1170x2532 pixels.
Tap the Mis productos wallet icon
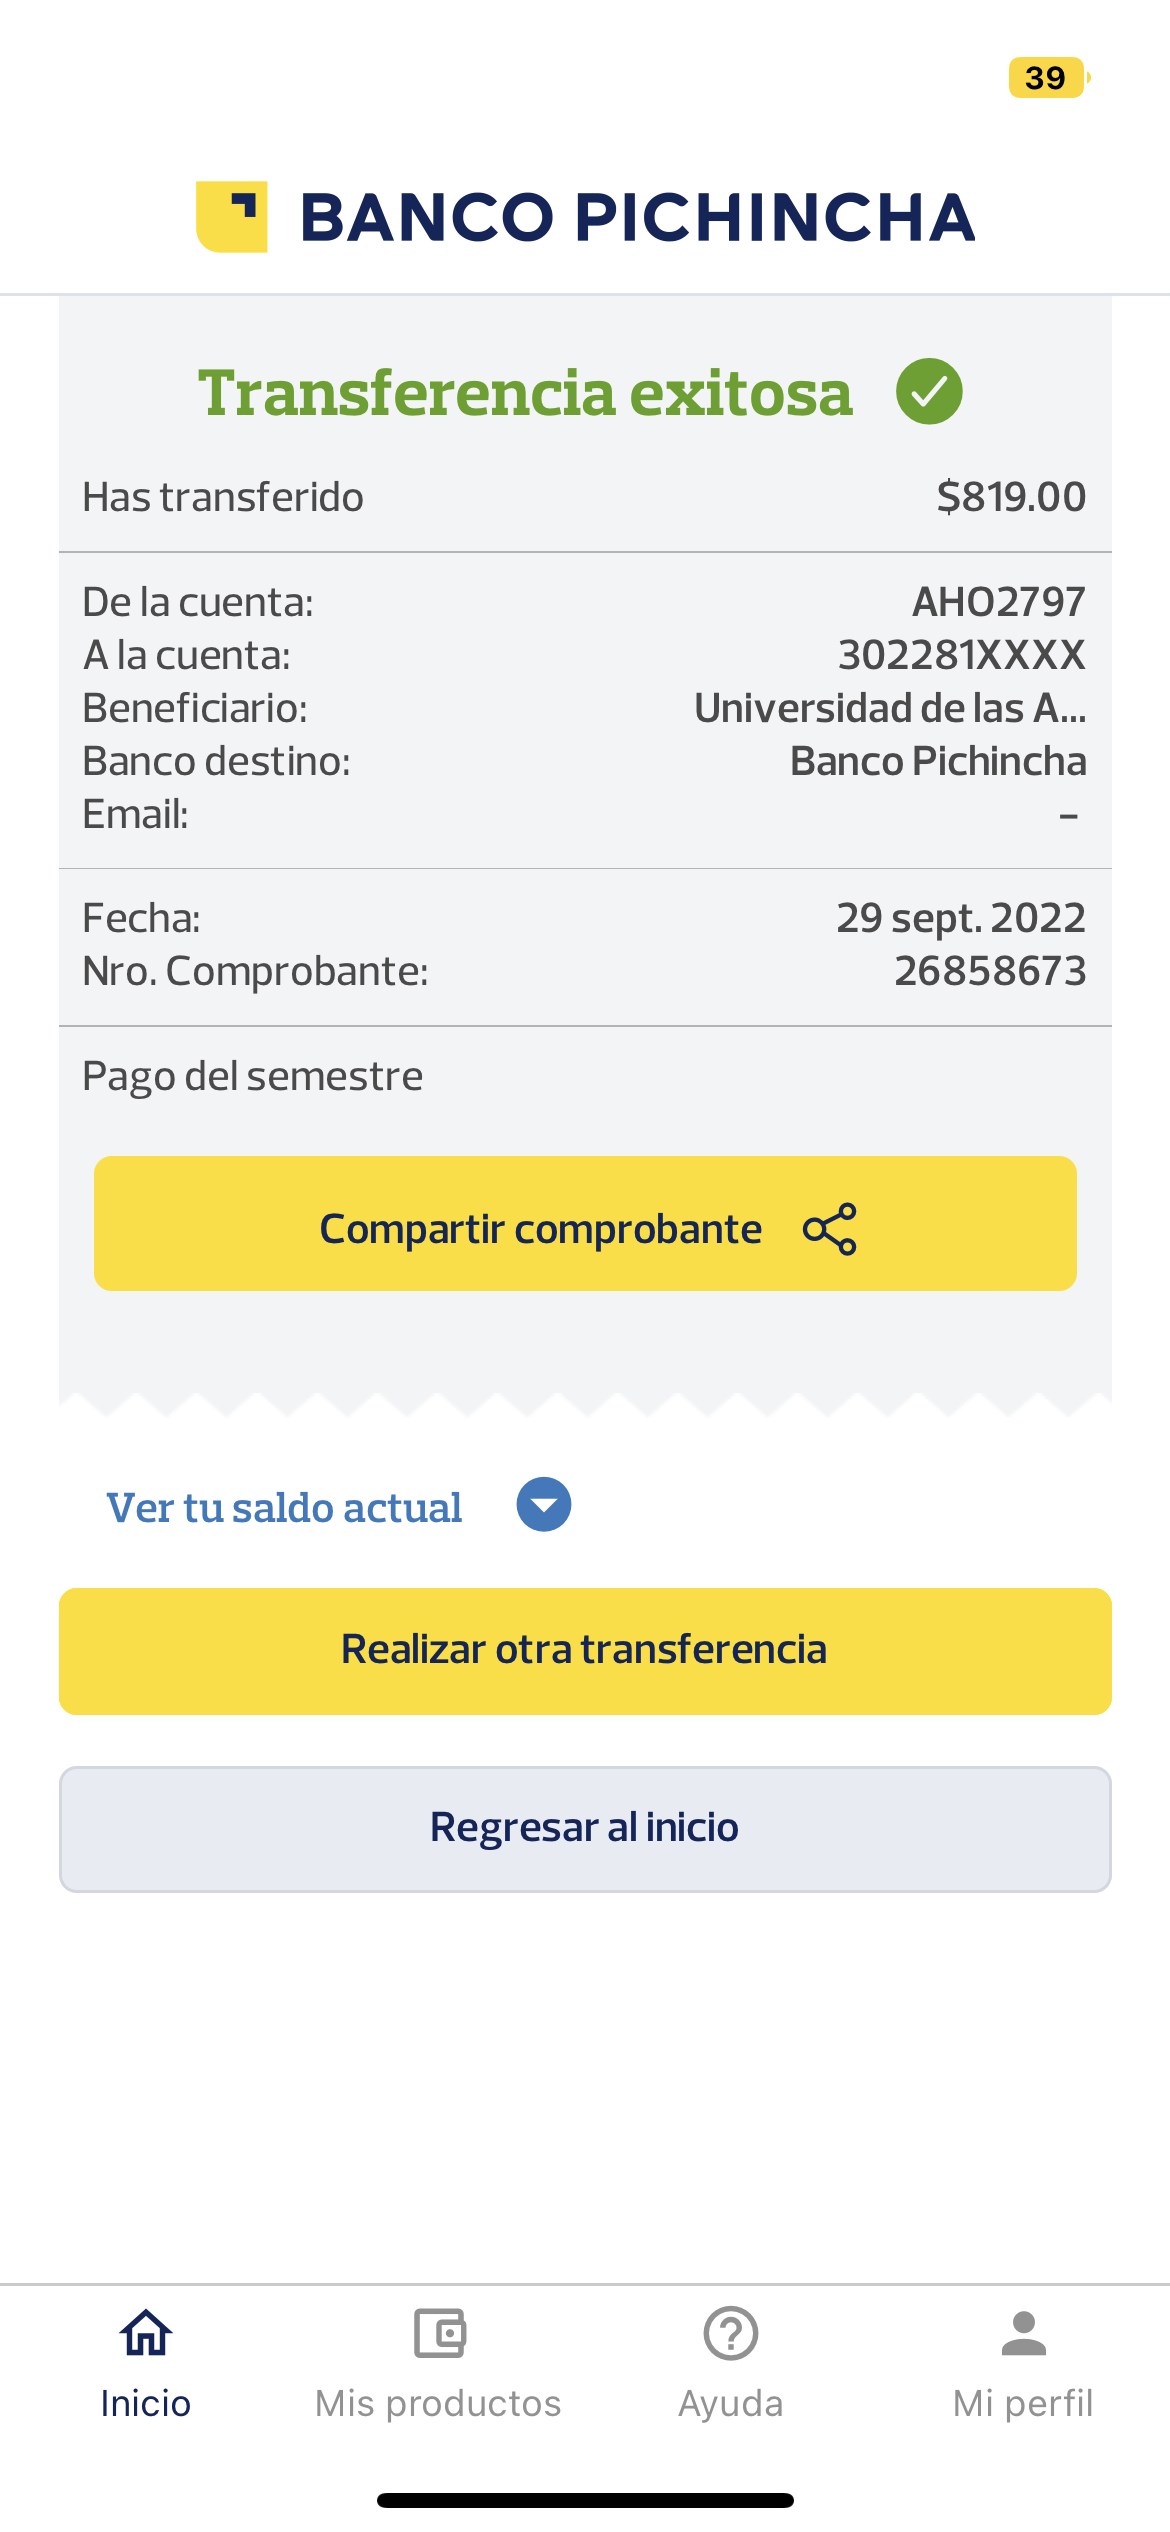(439, 2333)
